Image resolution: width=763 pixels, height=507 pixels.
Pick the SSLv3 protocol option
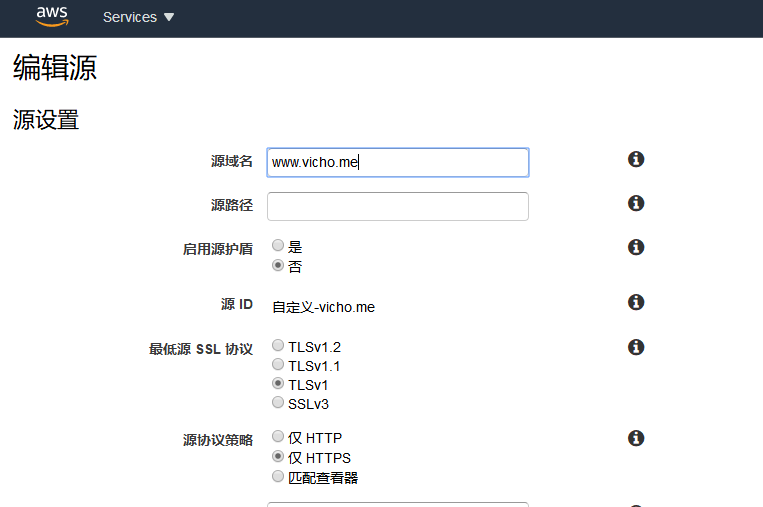278,403
